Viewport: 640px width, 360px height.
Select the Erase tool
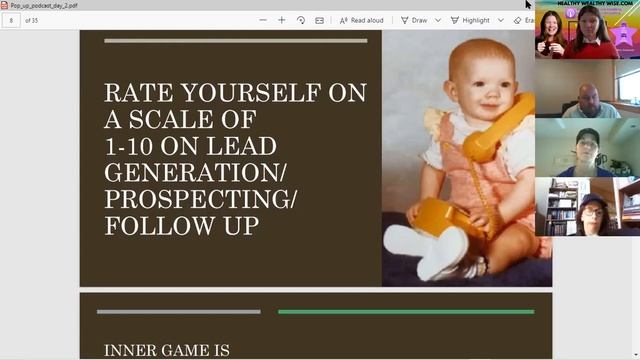tap(524, 20)
